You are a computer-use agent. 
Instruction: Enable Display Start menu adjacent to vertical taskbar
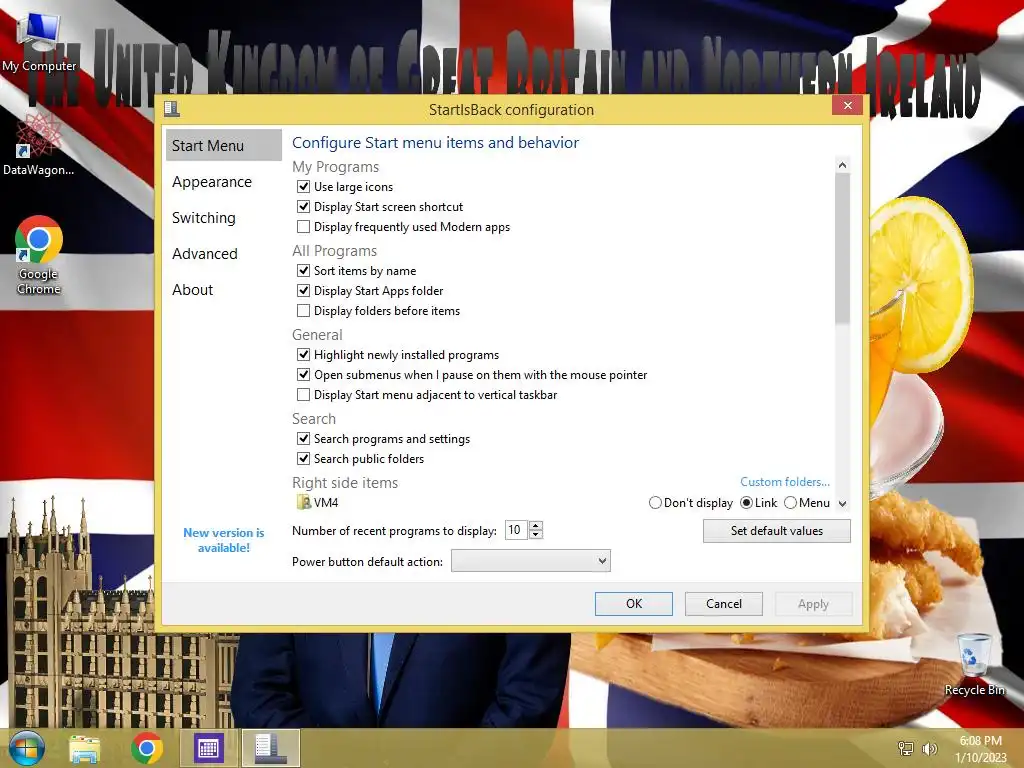(x=303, y=394)
